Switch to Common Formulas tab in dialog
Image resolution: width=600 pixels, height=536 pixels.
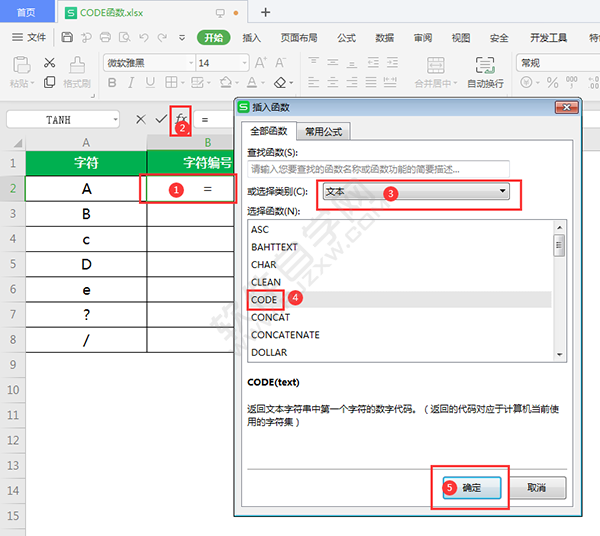tap(323, 132)
